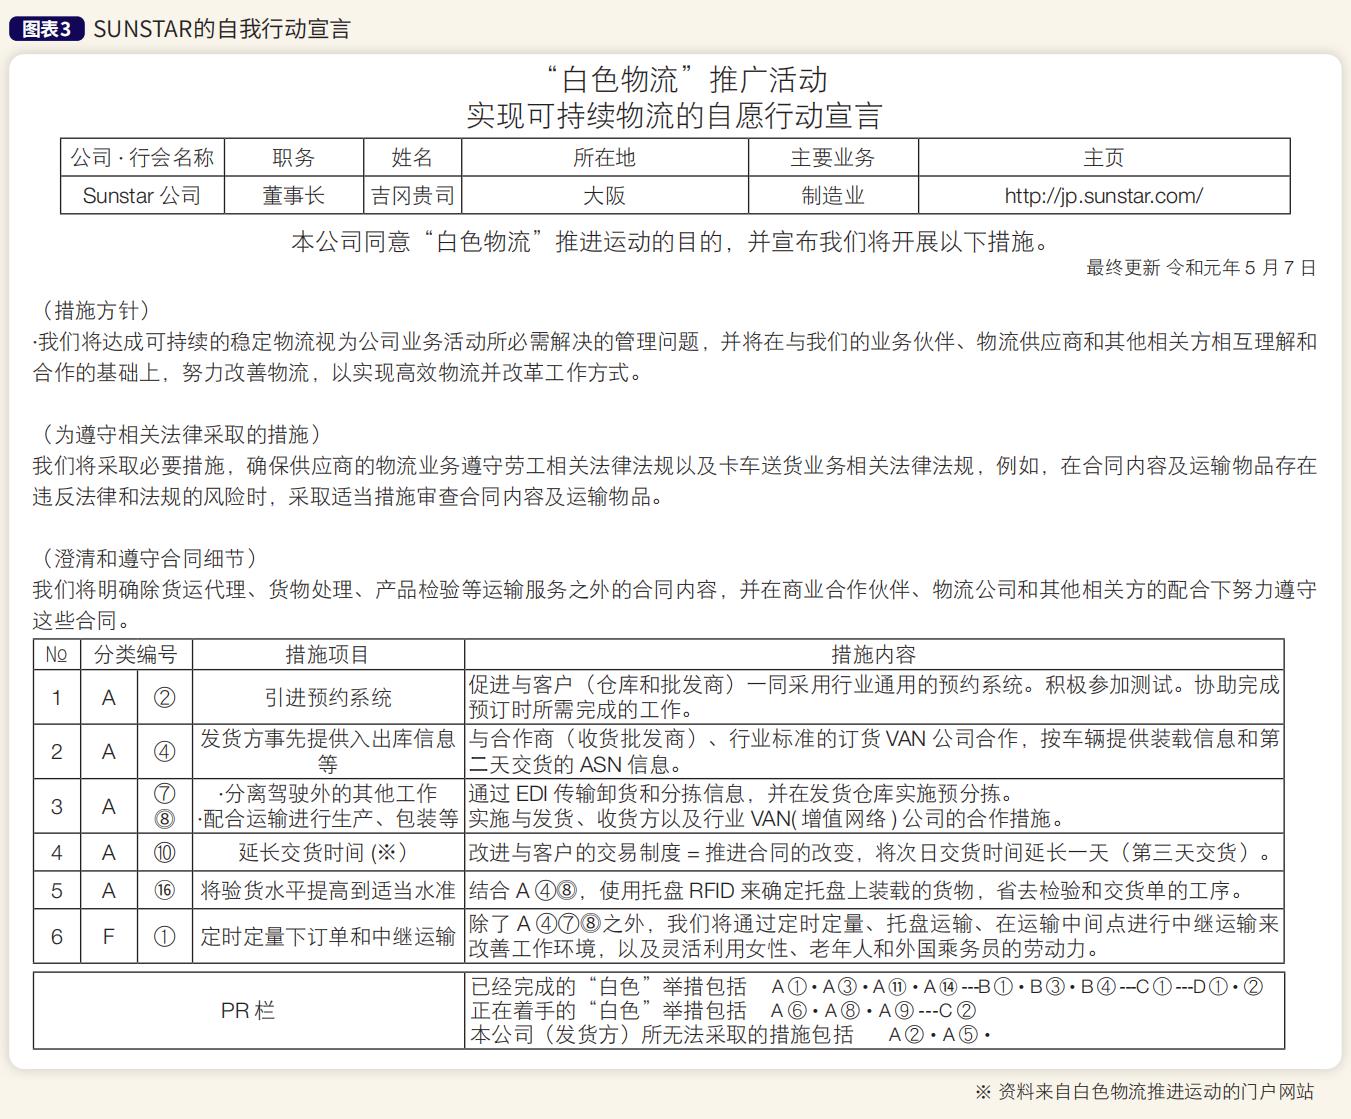1351x1119 pixels.
Task: Click the content text starting 改进与客户的交易制度
Action: [x=873, y=853]
